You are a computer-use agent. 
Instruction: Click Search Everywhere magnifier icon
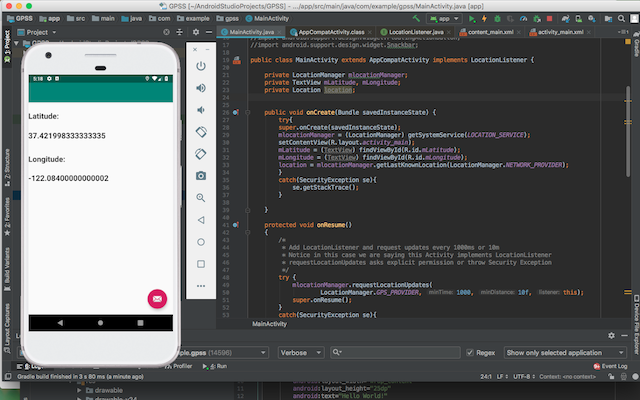click(x=621, y=18)
